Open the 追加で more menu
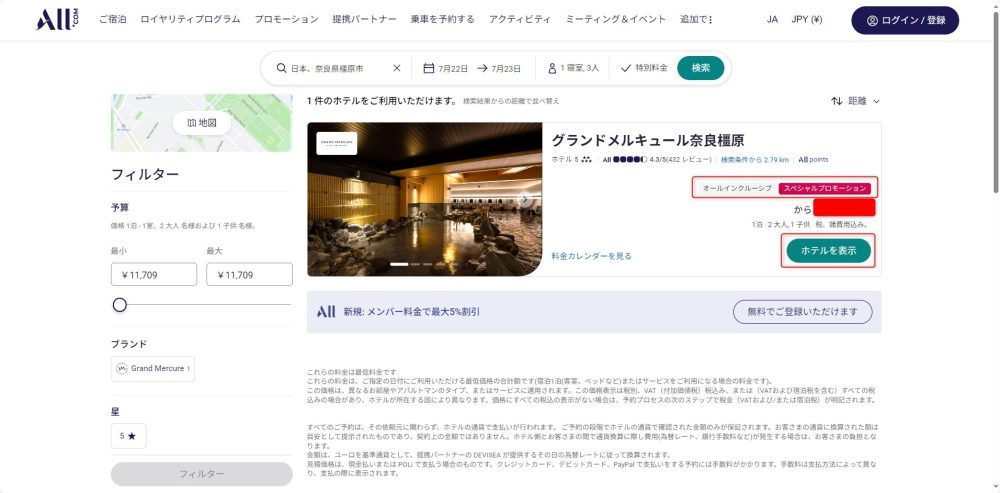The image size is (1000, 493). [x=696, y=20]
